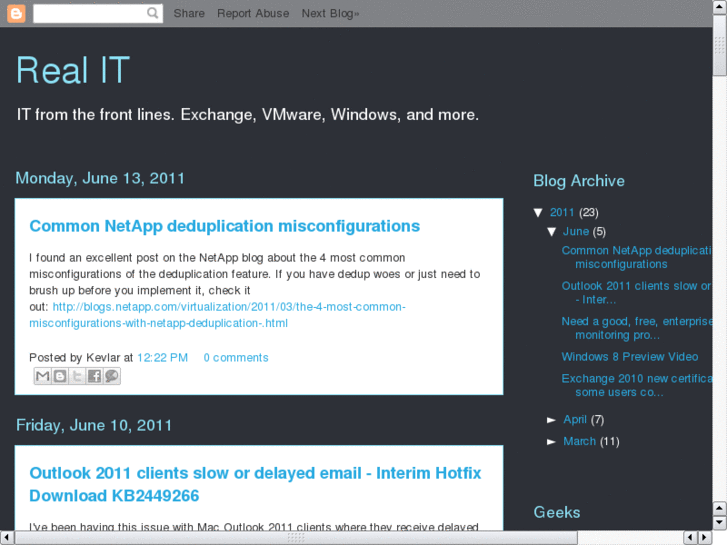Screen dimensions: 727x545
Task: Click the horizontal scrollbar left arrow
Action: click(7, 538)
